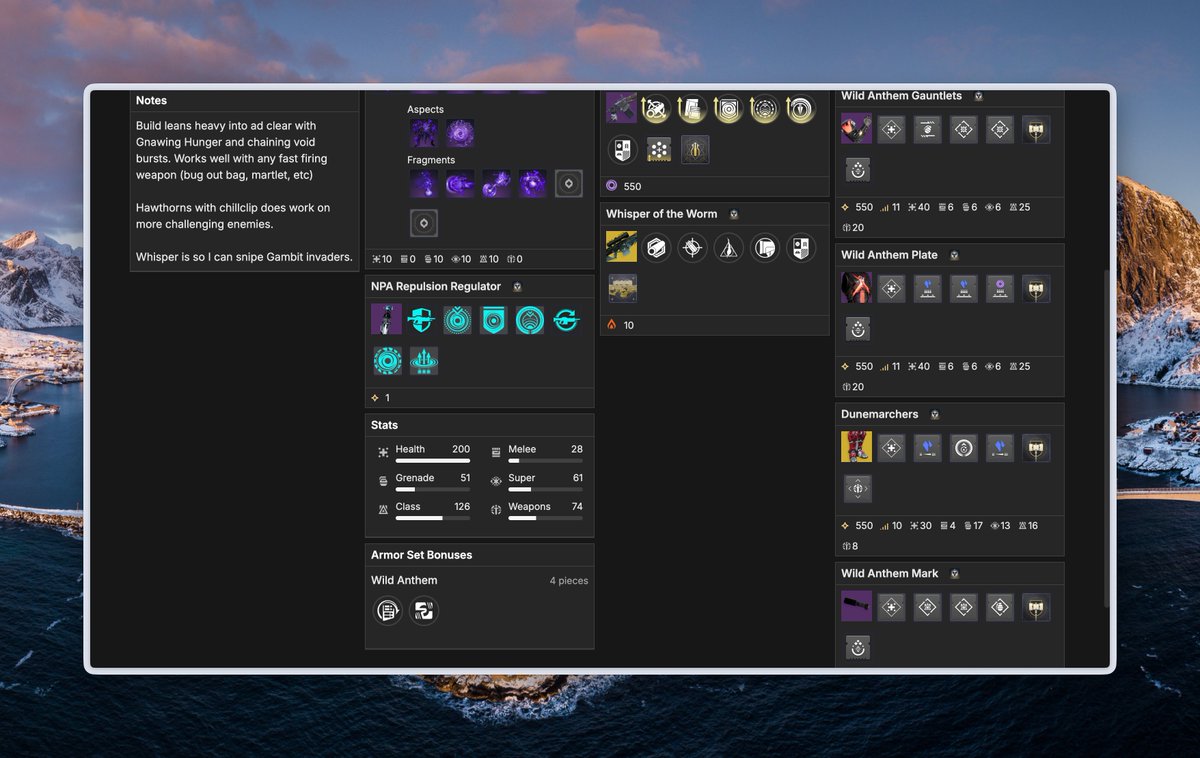Image resolution: width=1200 pixels, height=758 pixels.
Task: Open the Wild Anthem Plate armor thumbnail
Action: click(857, 288)
